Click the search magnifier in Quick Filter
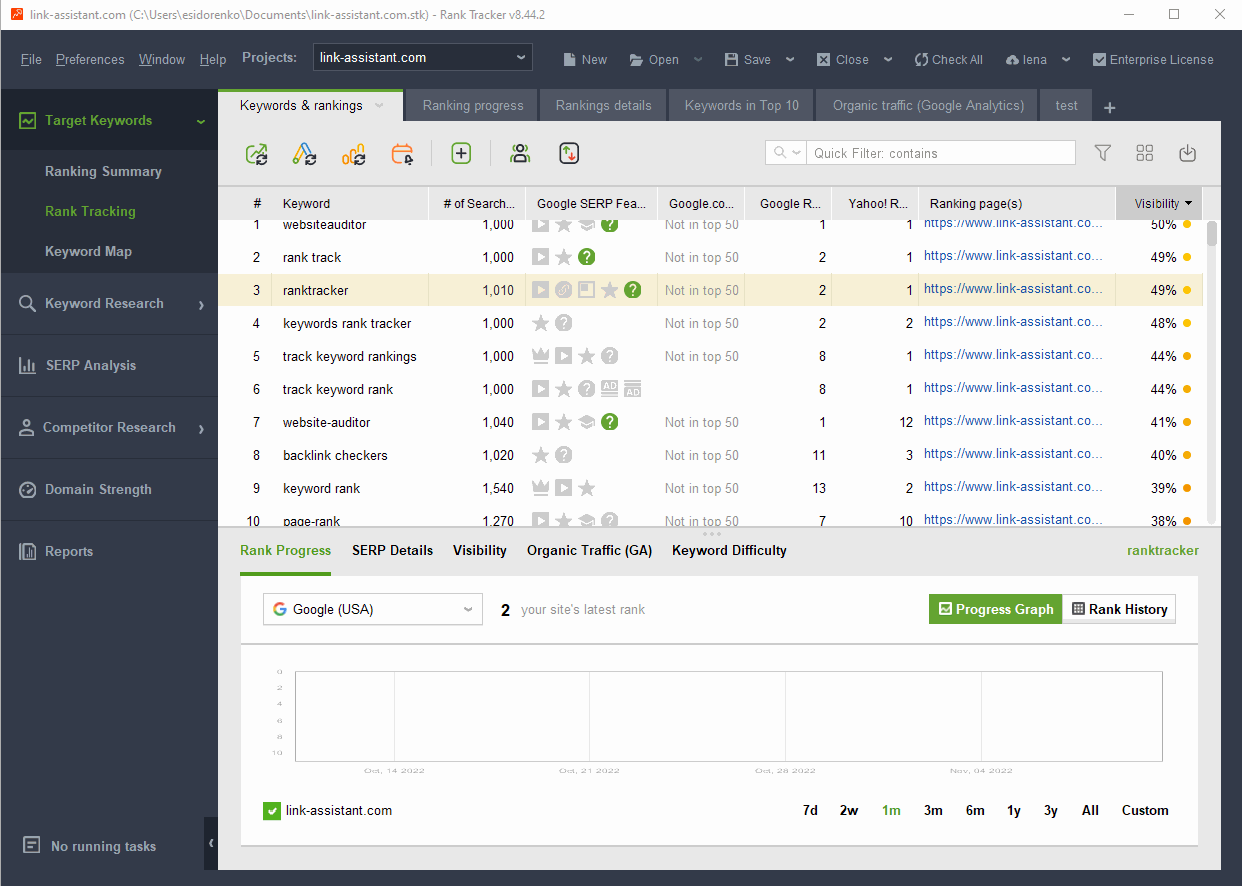 pos(780,153)
